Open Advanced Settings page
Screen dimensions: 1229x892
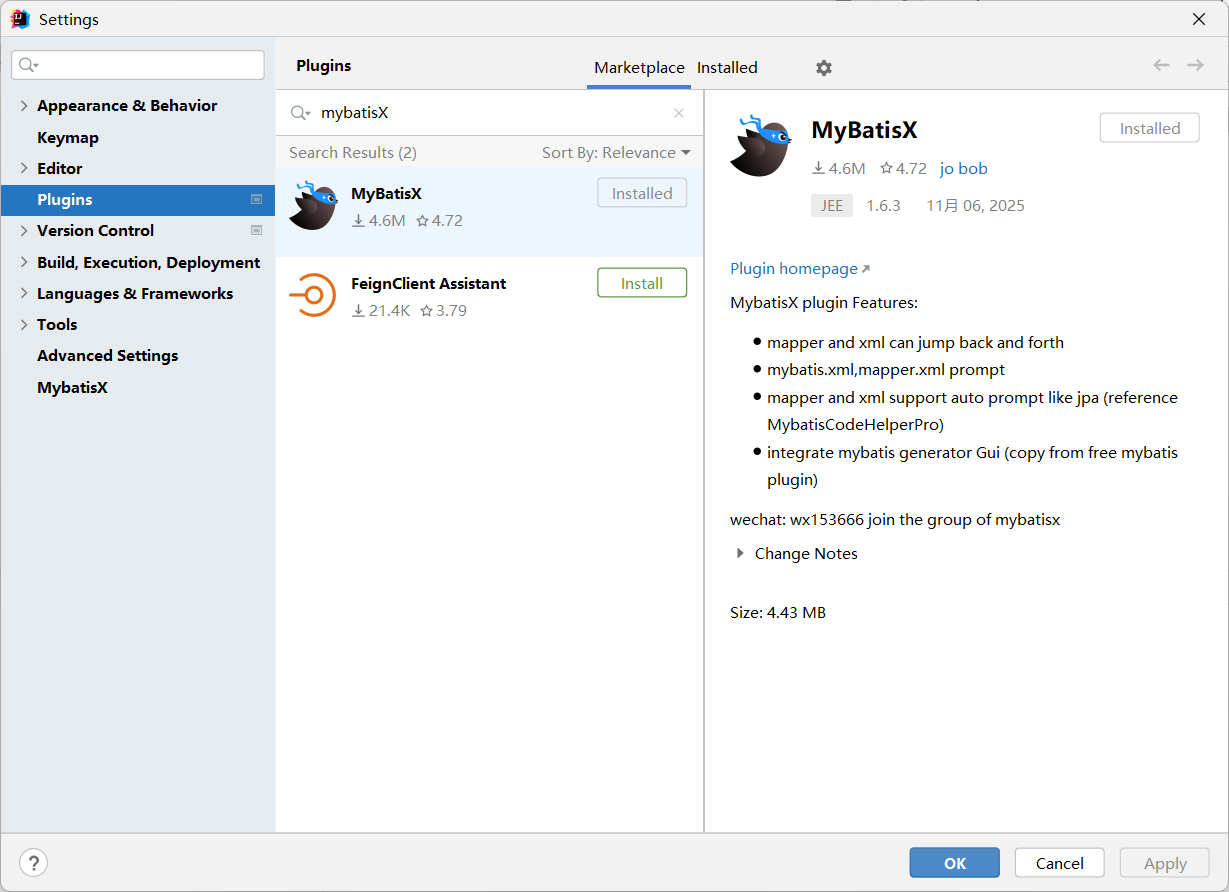tap(107, 356)
